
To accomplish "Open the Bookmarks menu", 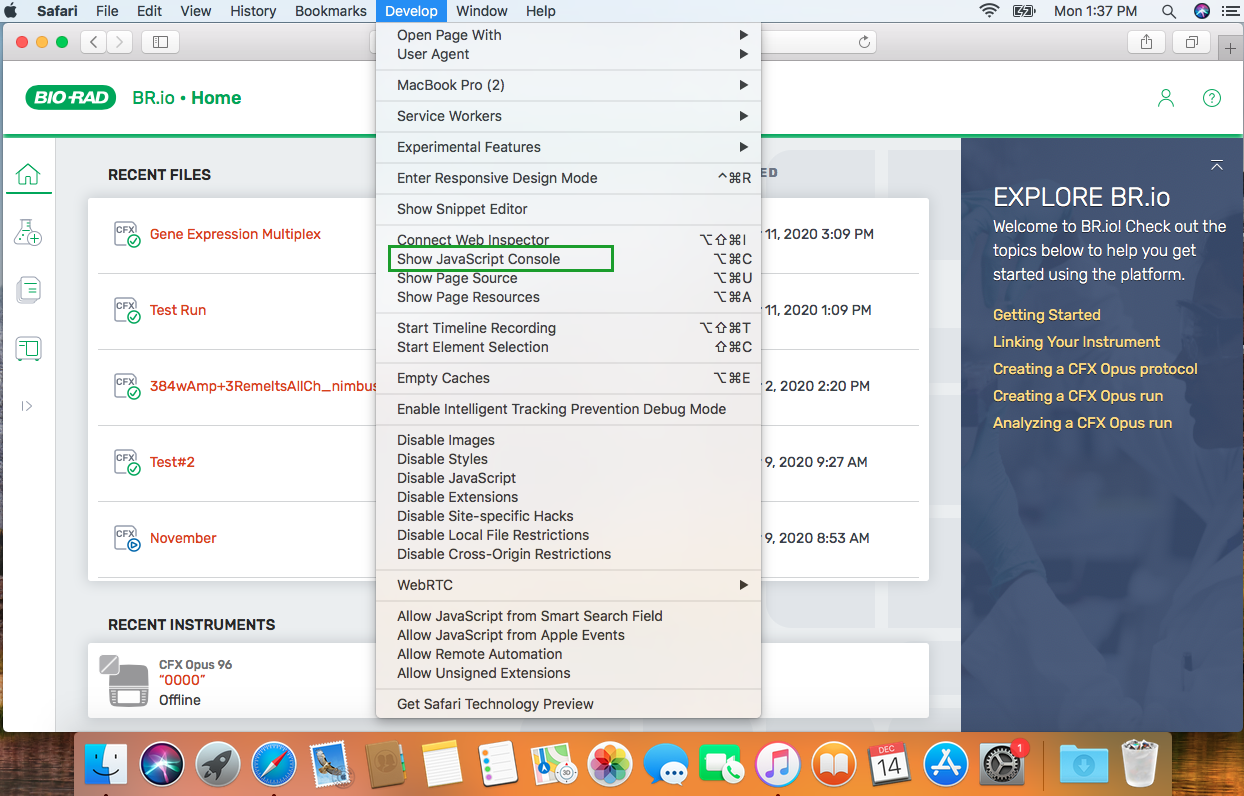I will (x=331, y=11).
